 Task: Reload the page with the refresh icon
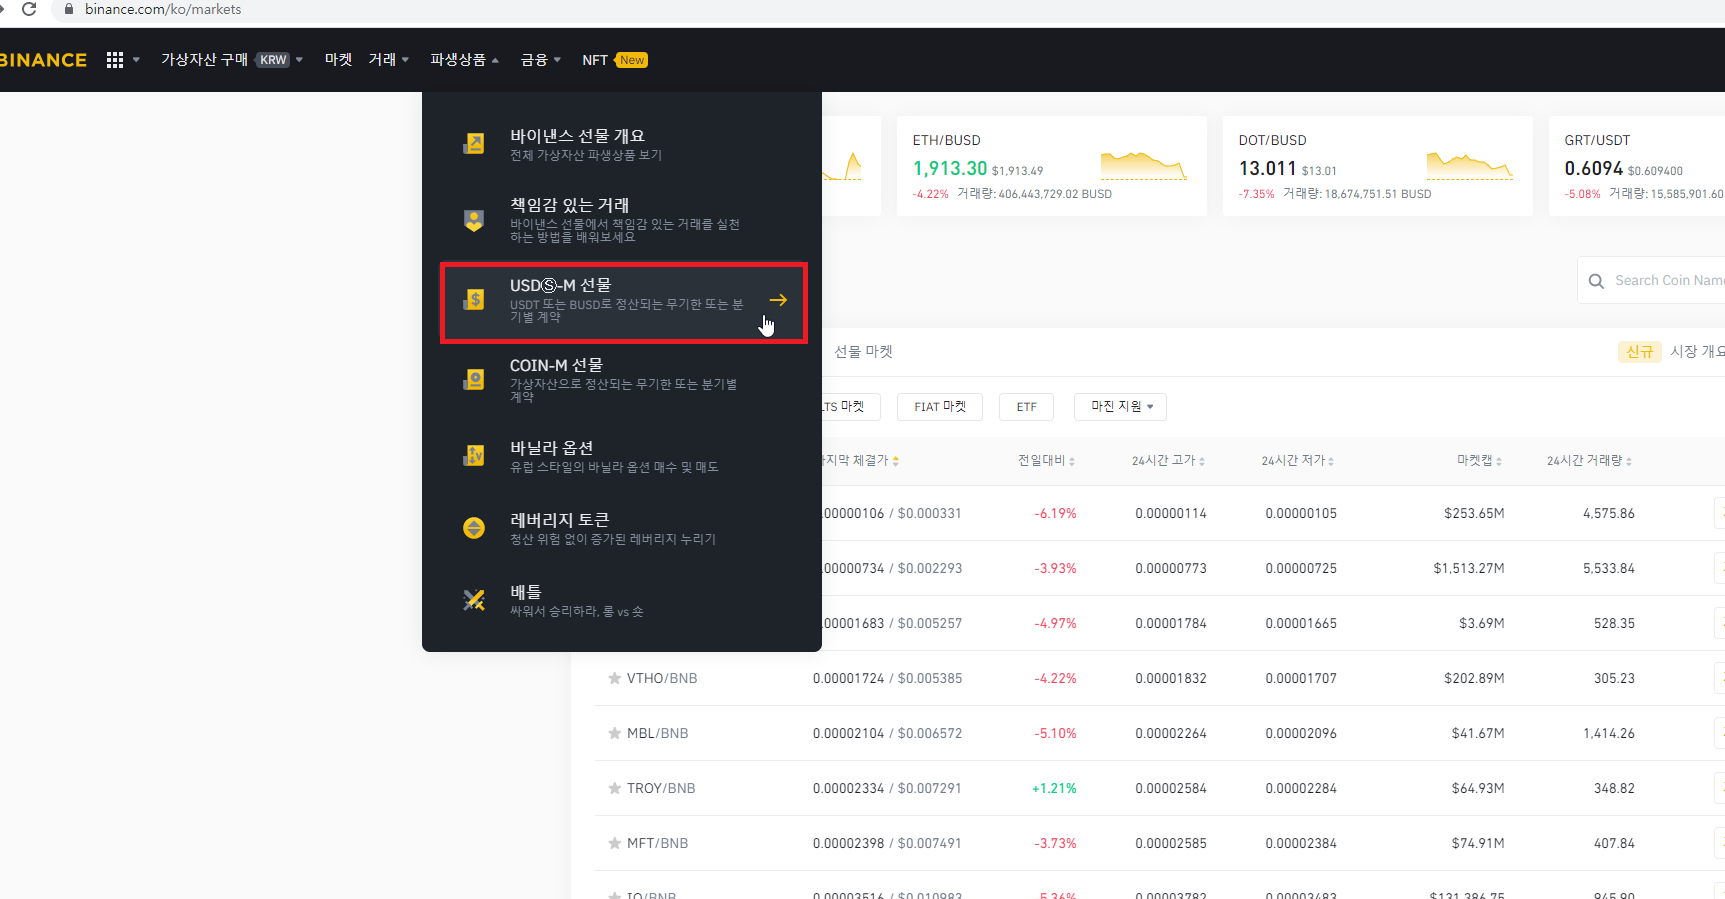tap(29, 9)
